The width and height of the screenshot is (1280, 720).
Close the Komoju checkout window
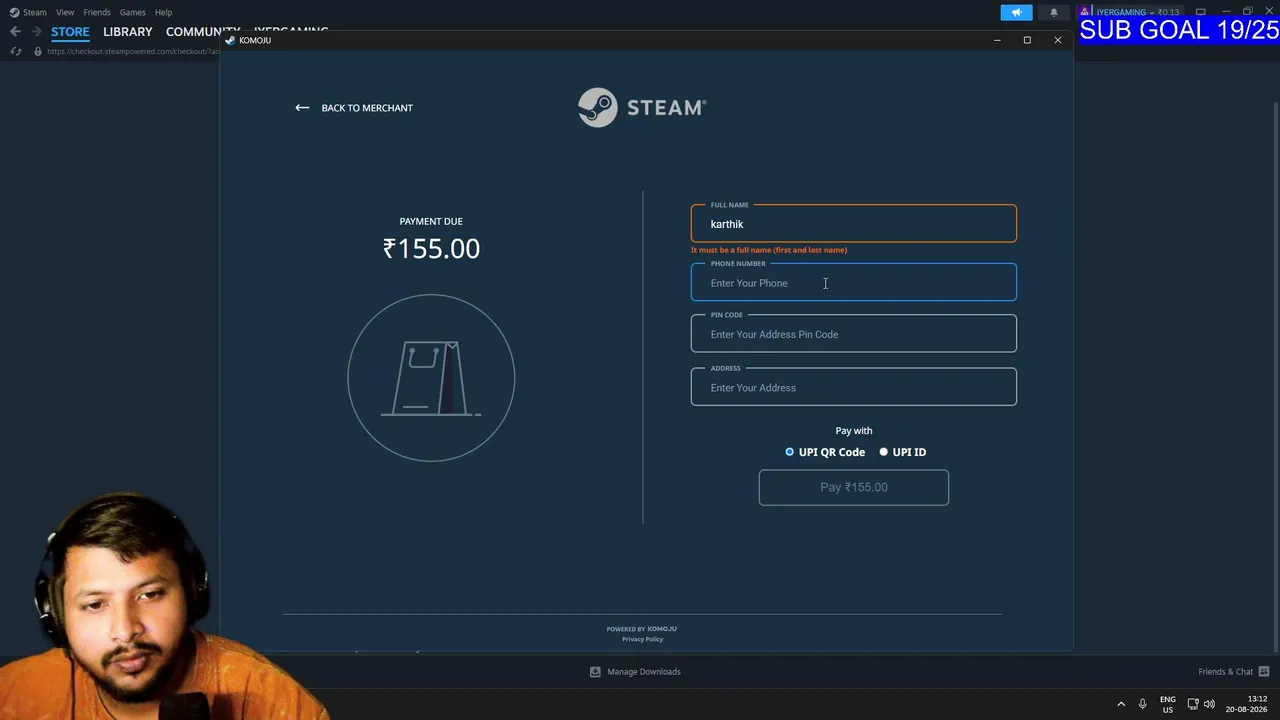[x=1058, y=40]
